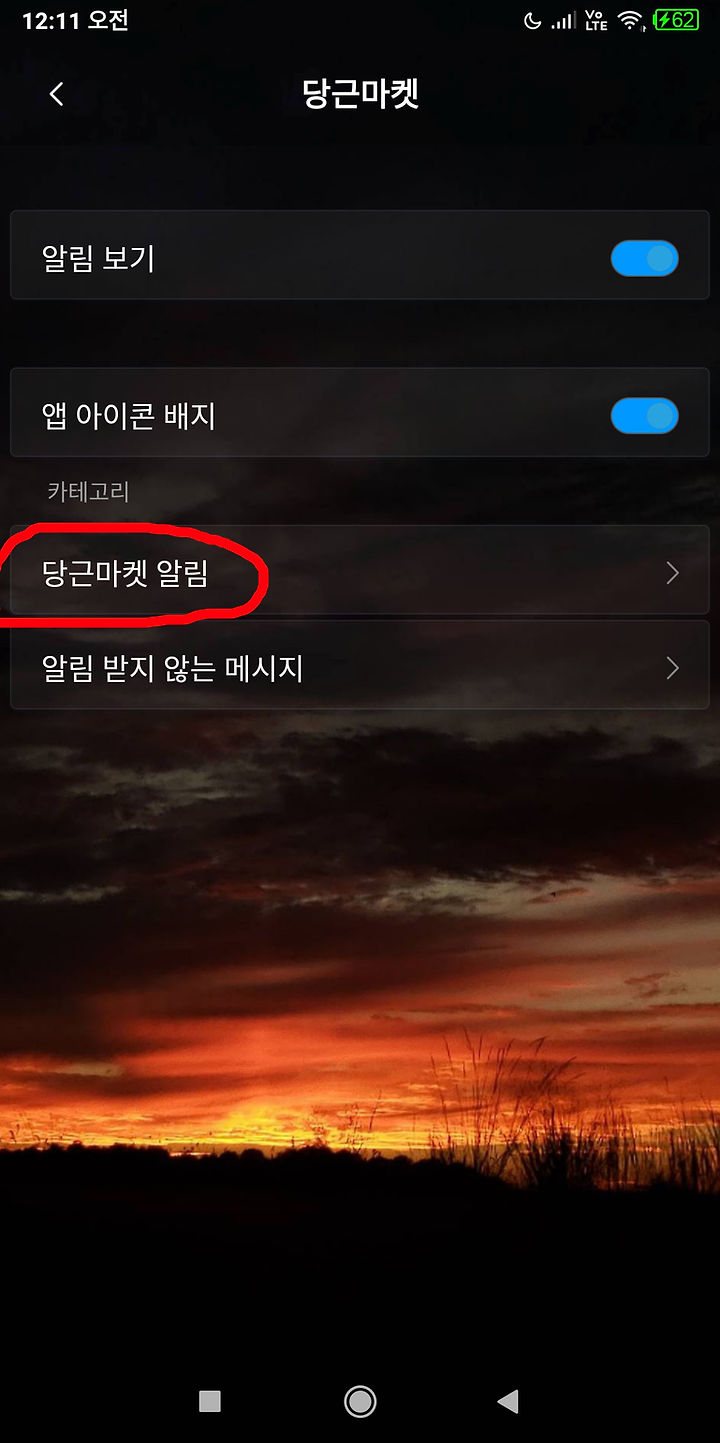Tap the 카테고리 section header
Image resolution: width=720 pixels, height=1443 pixels.
pyautogui.click(x=88, y=491)
